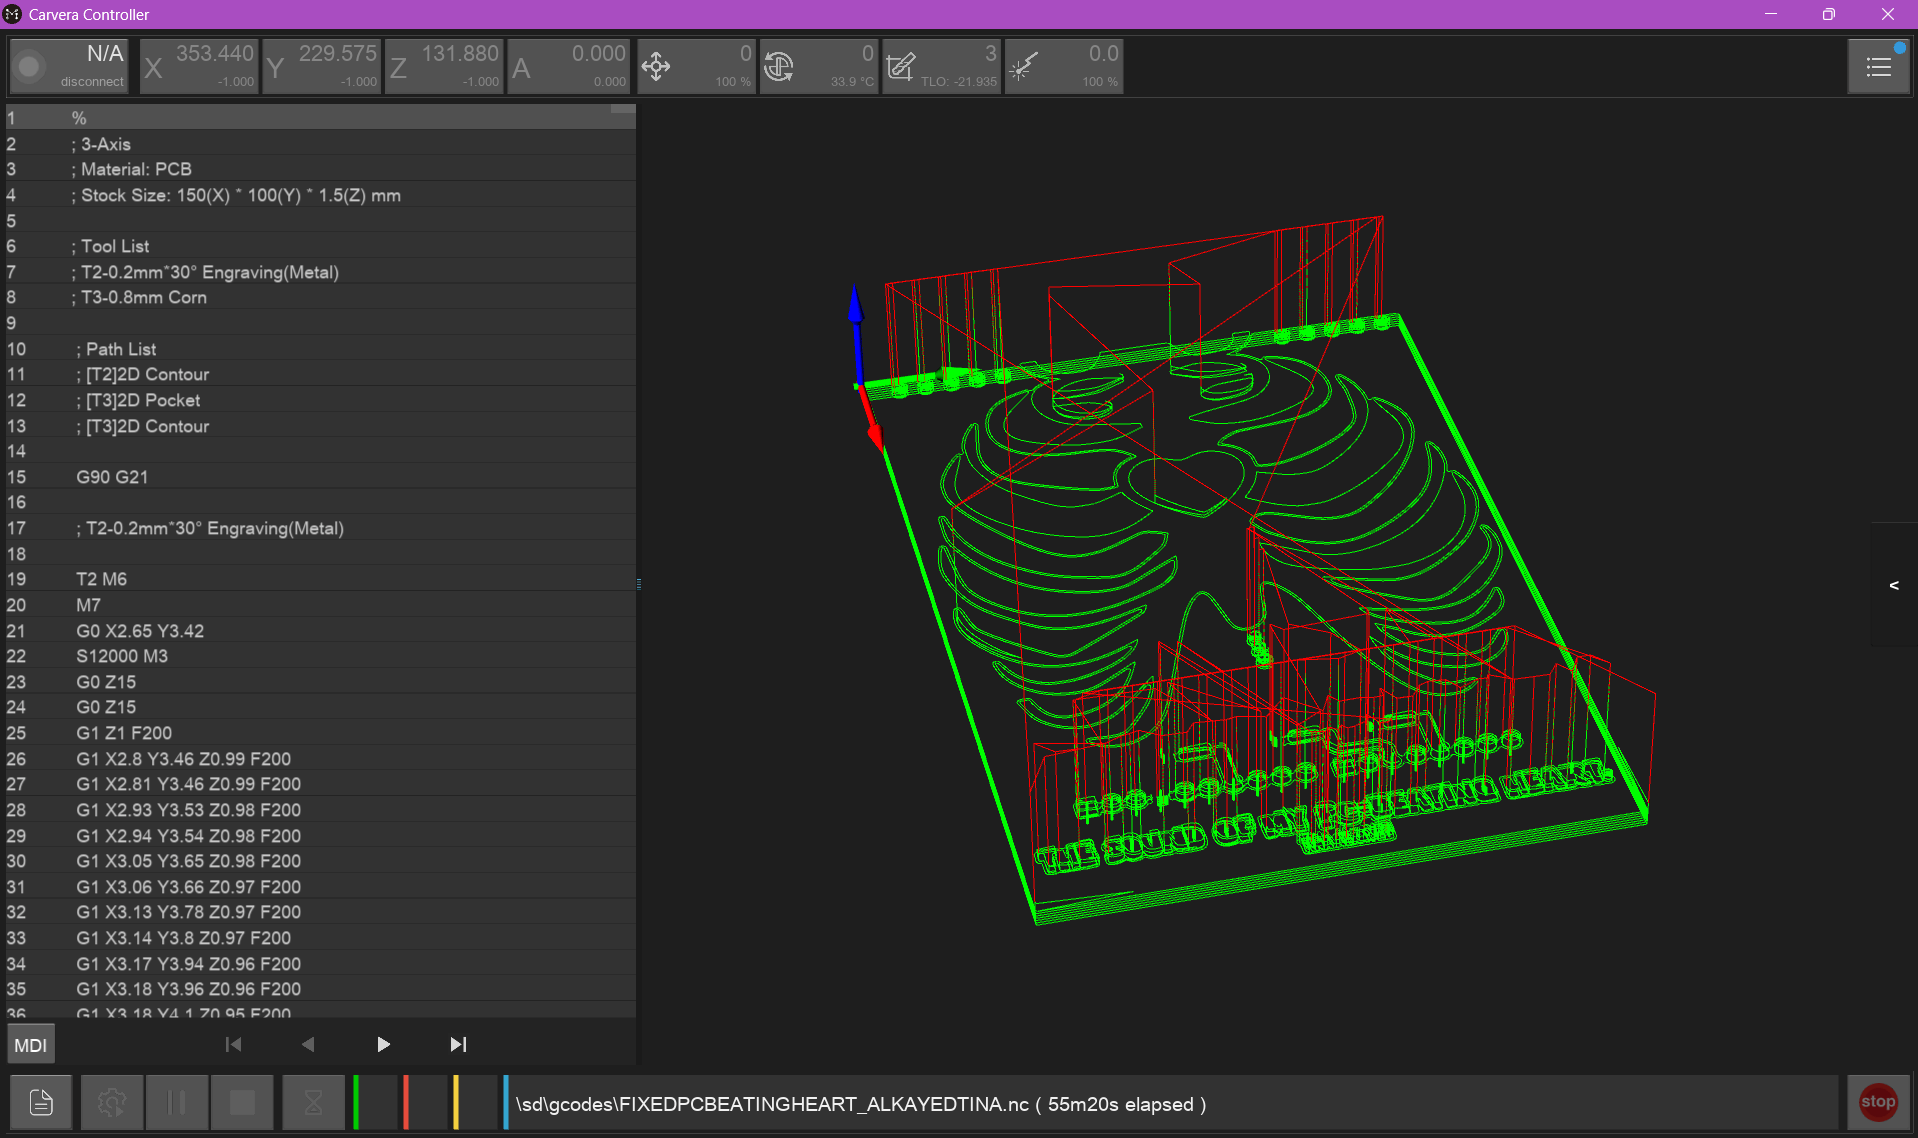Open the X axis position dropdown
This screenshot has width=1918, height=1138.
tap(199, 67)
